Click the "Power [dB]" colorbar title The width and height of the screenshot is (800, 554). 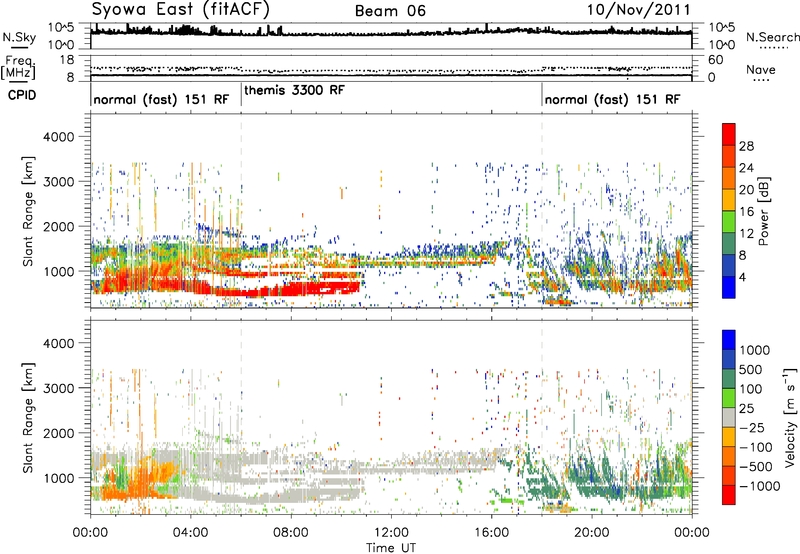(764, 211)
